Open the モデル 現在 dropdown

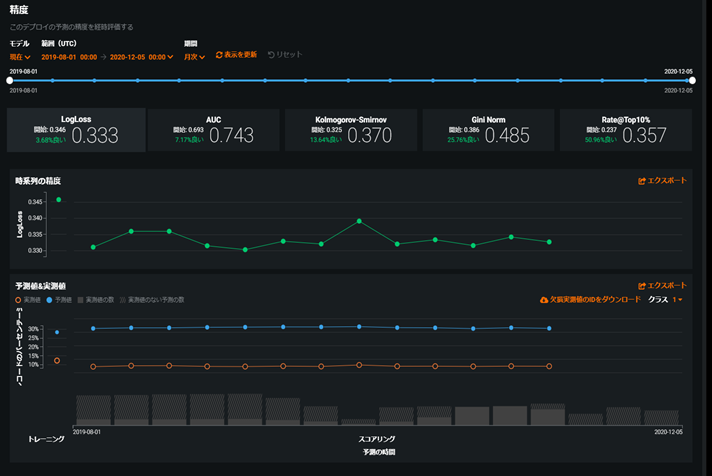point(20,57)
